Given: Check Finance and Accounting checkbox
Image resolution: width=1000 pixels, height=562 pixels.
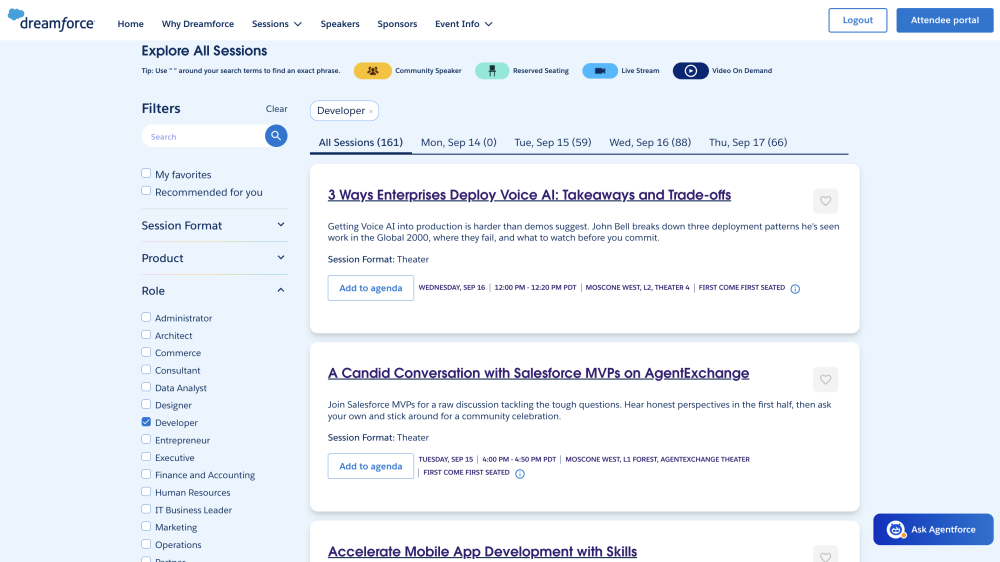Looking at the screenshot, I should coord(146,474).
